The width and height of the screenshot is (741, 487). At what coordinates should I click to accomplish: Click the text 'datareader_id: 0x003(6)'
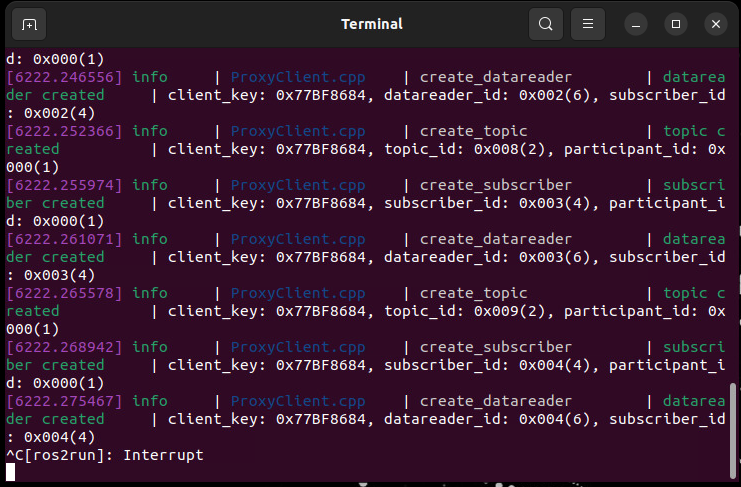coord(487,257)
